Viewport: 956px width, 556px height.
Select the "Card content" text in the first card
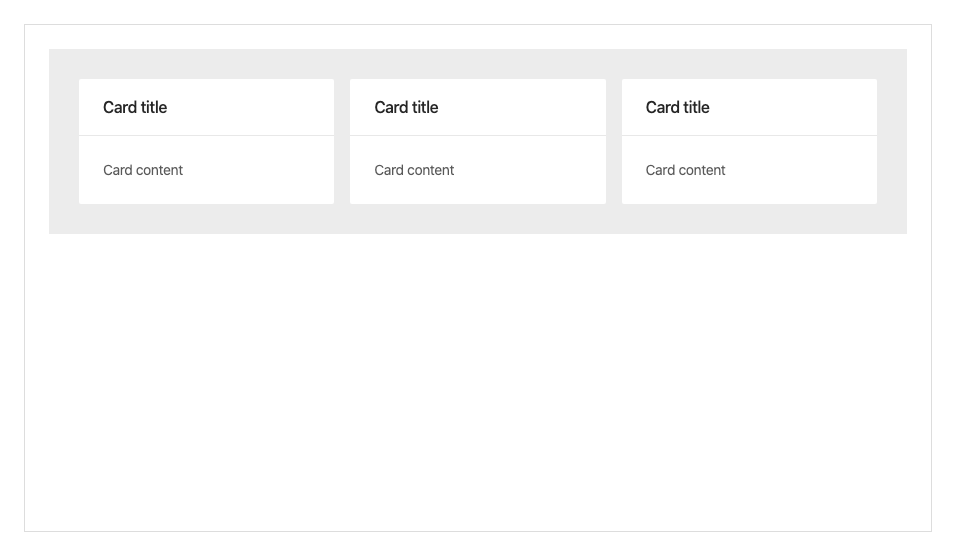143,170
